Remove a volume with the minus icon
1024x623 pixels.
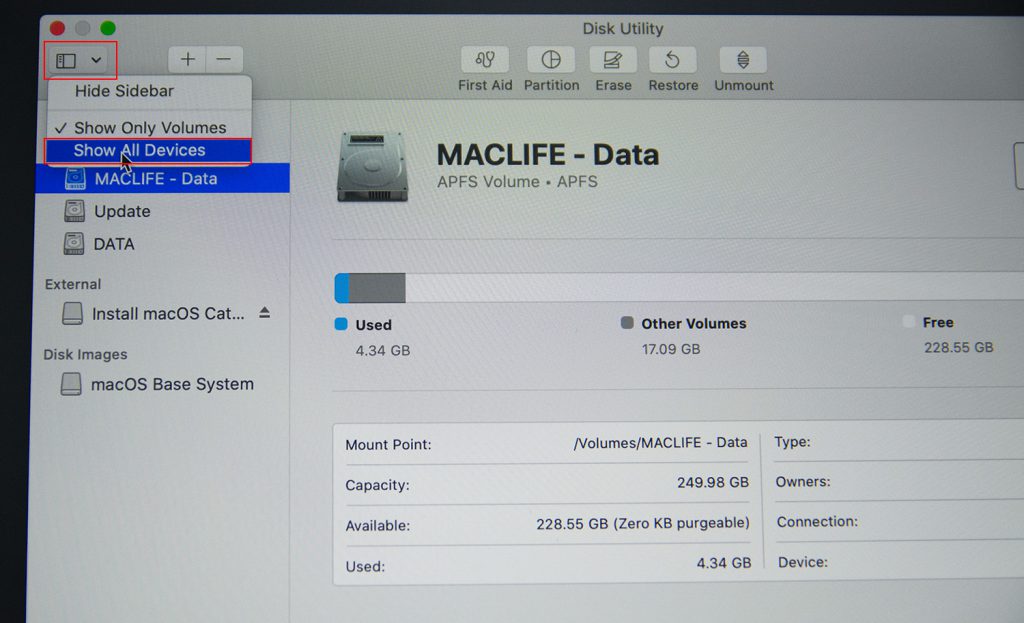[223, 58]
